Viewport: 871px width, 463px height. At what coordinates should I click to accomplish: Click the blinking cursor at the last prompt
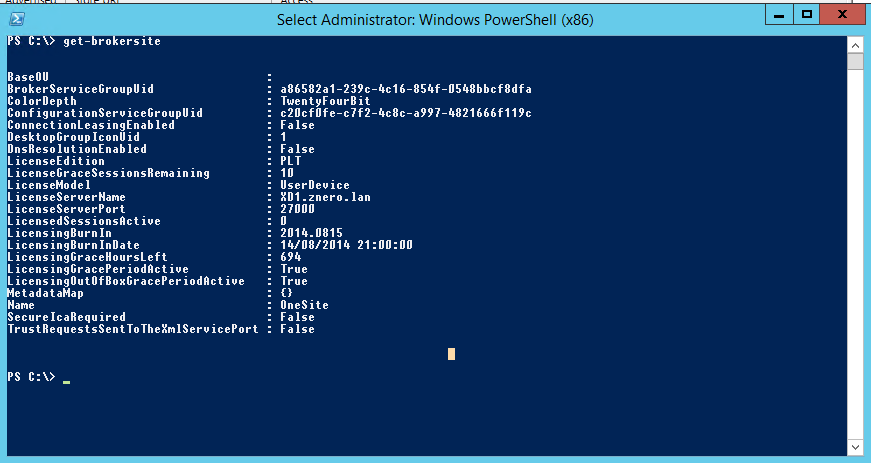(x=66, y=381)
